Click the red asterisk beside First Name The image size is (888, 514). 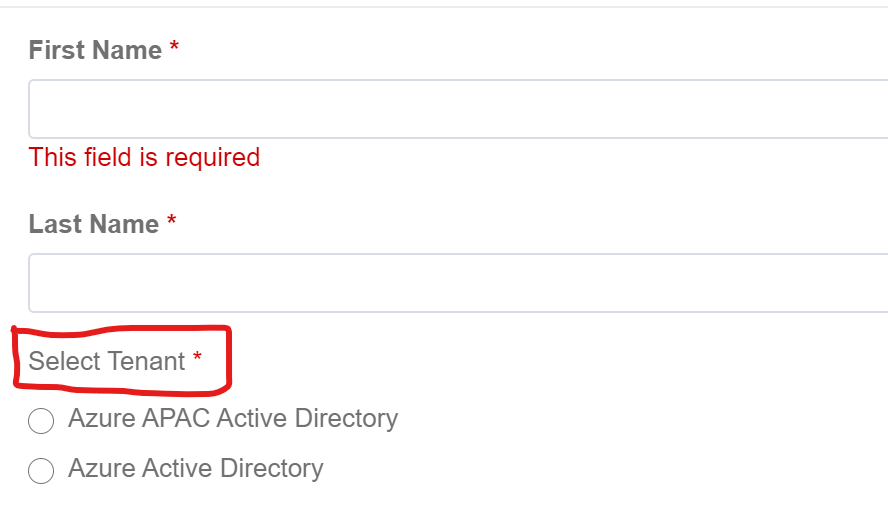(x=174, y=46)
